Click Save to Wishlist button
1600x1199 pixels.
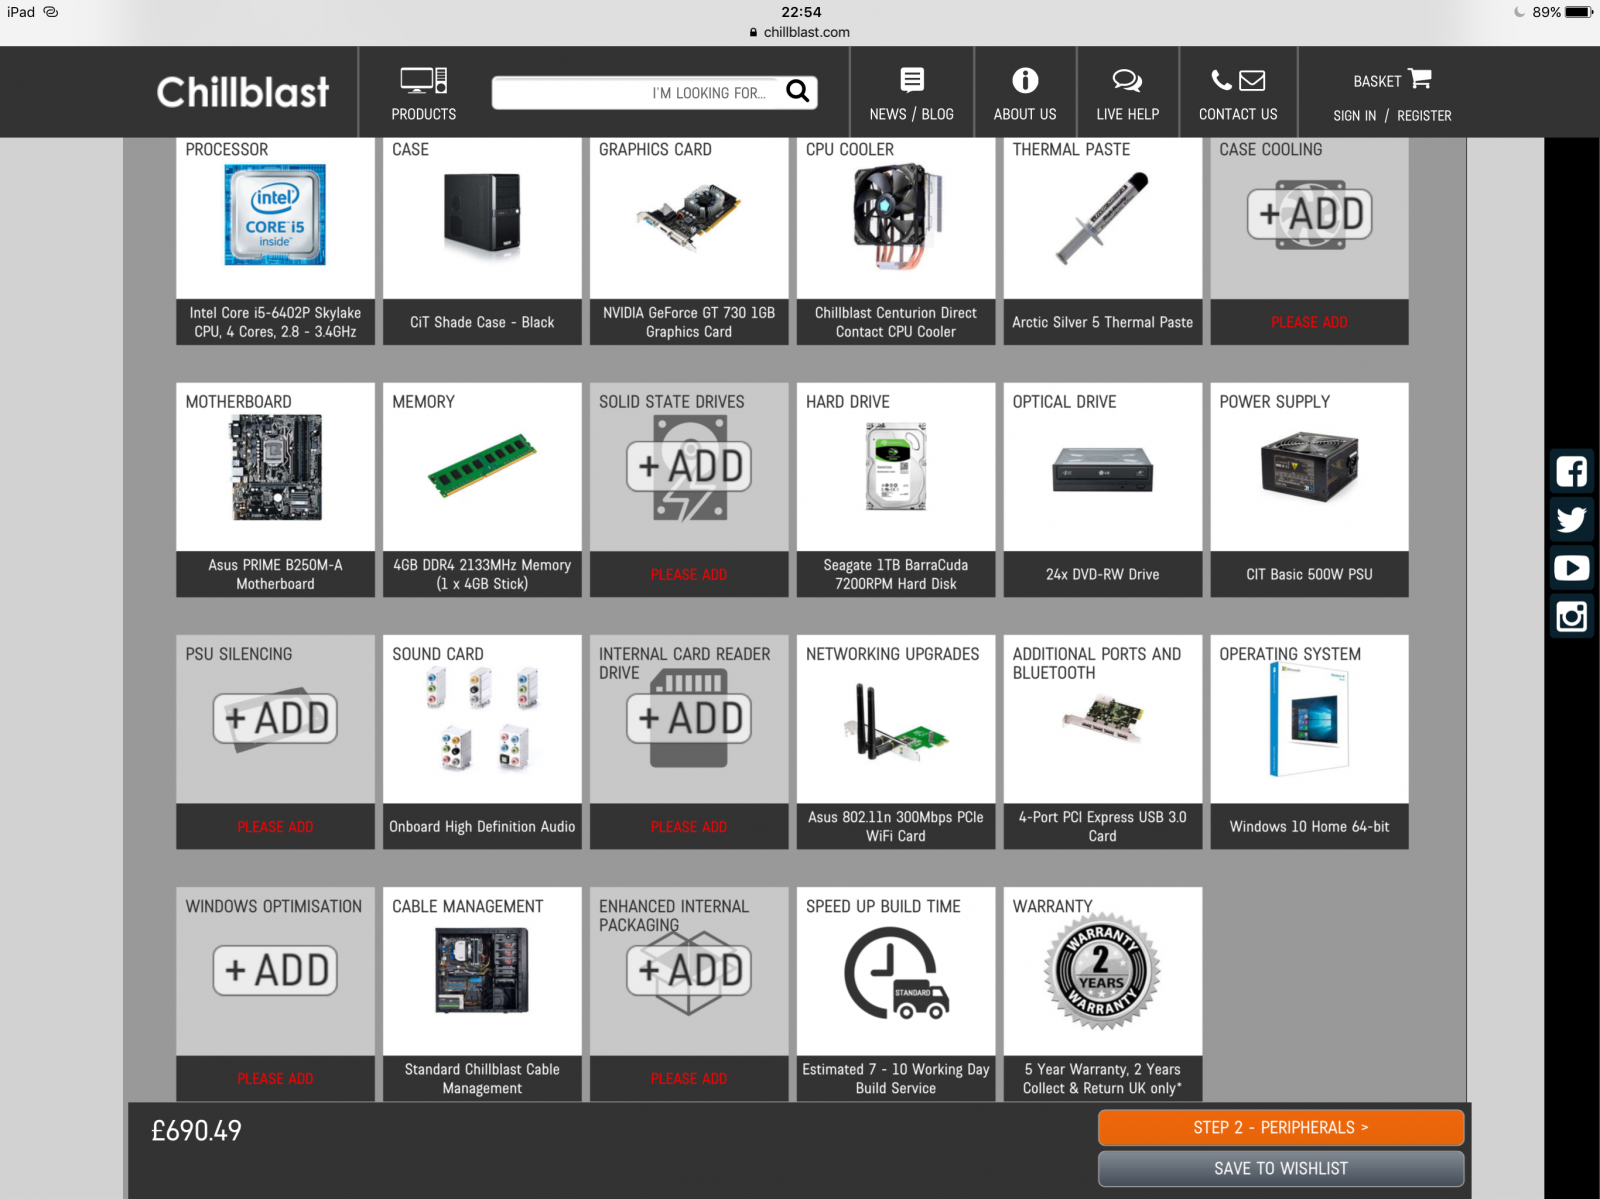click(1280, 1168)
